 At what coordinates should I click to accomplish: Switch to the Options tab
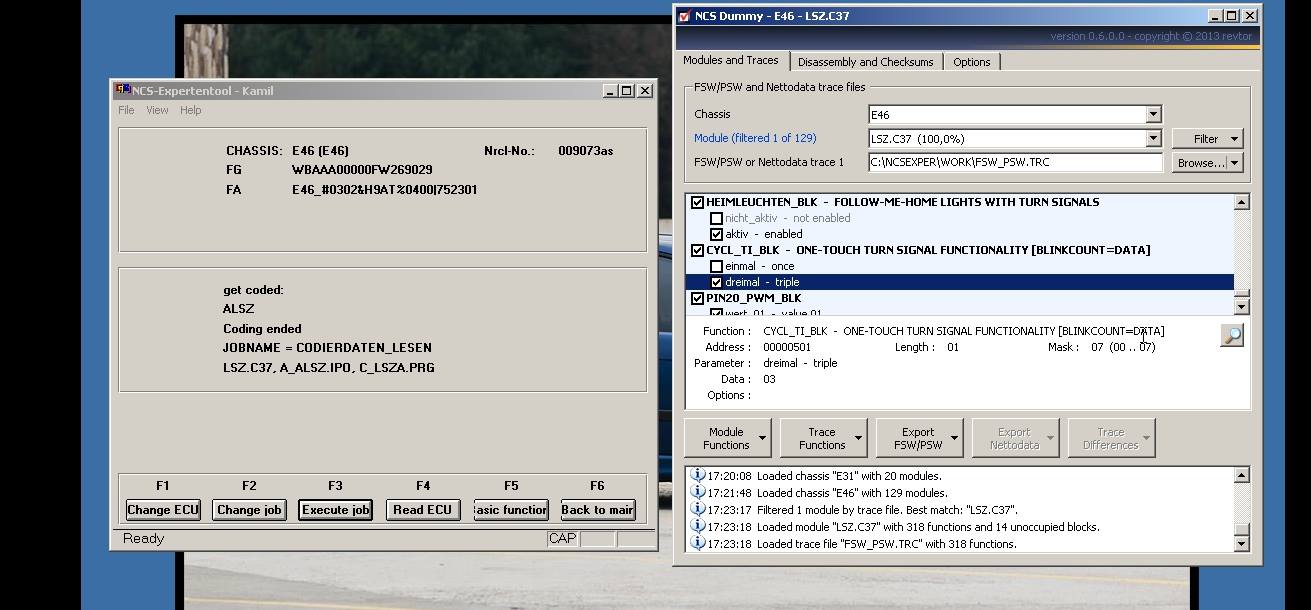(971, 62)
